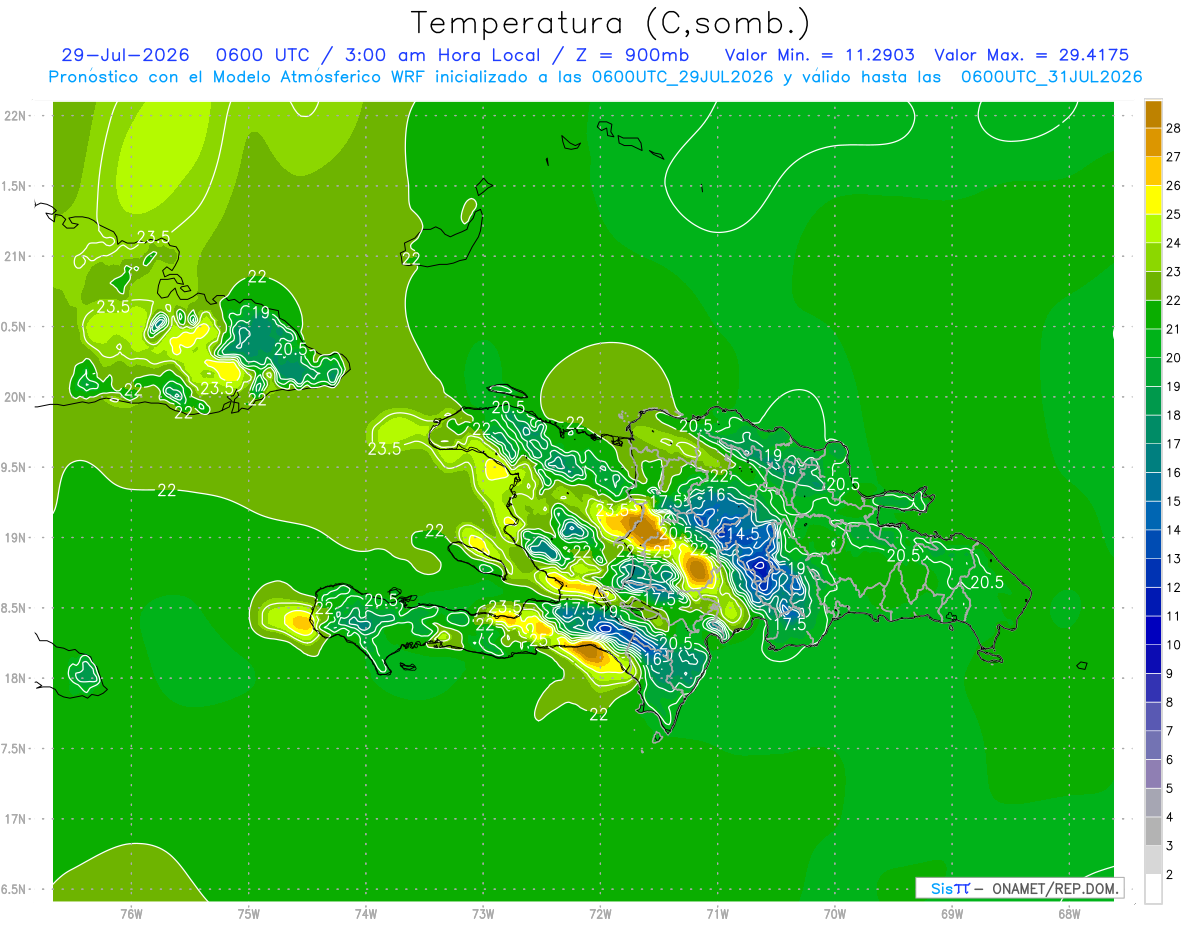
Task: Click the "21" value on the color scale
Action: [1174, 329]
